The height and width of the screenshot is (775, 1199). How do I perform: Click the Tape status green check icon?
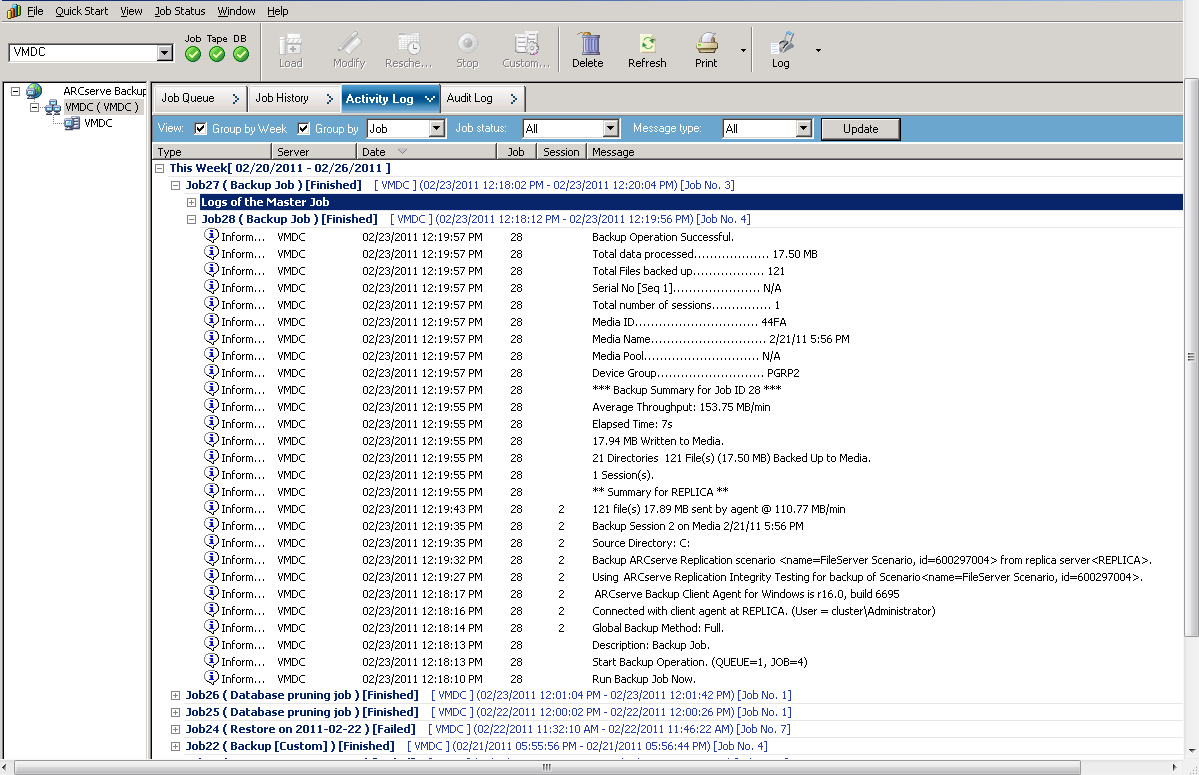click(217, 54)
